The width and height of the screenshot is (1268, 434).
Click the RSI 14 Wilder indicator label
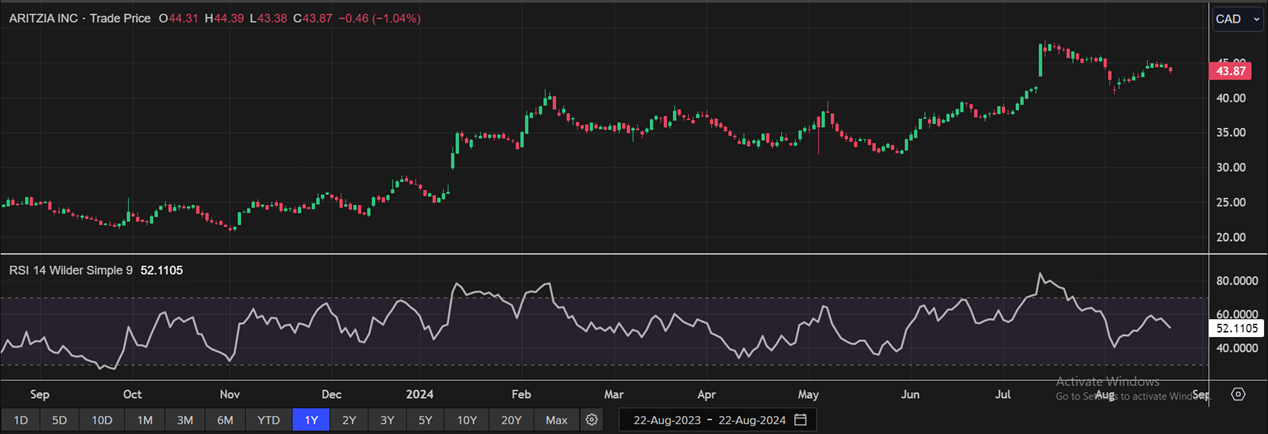coord(68,270)
